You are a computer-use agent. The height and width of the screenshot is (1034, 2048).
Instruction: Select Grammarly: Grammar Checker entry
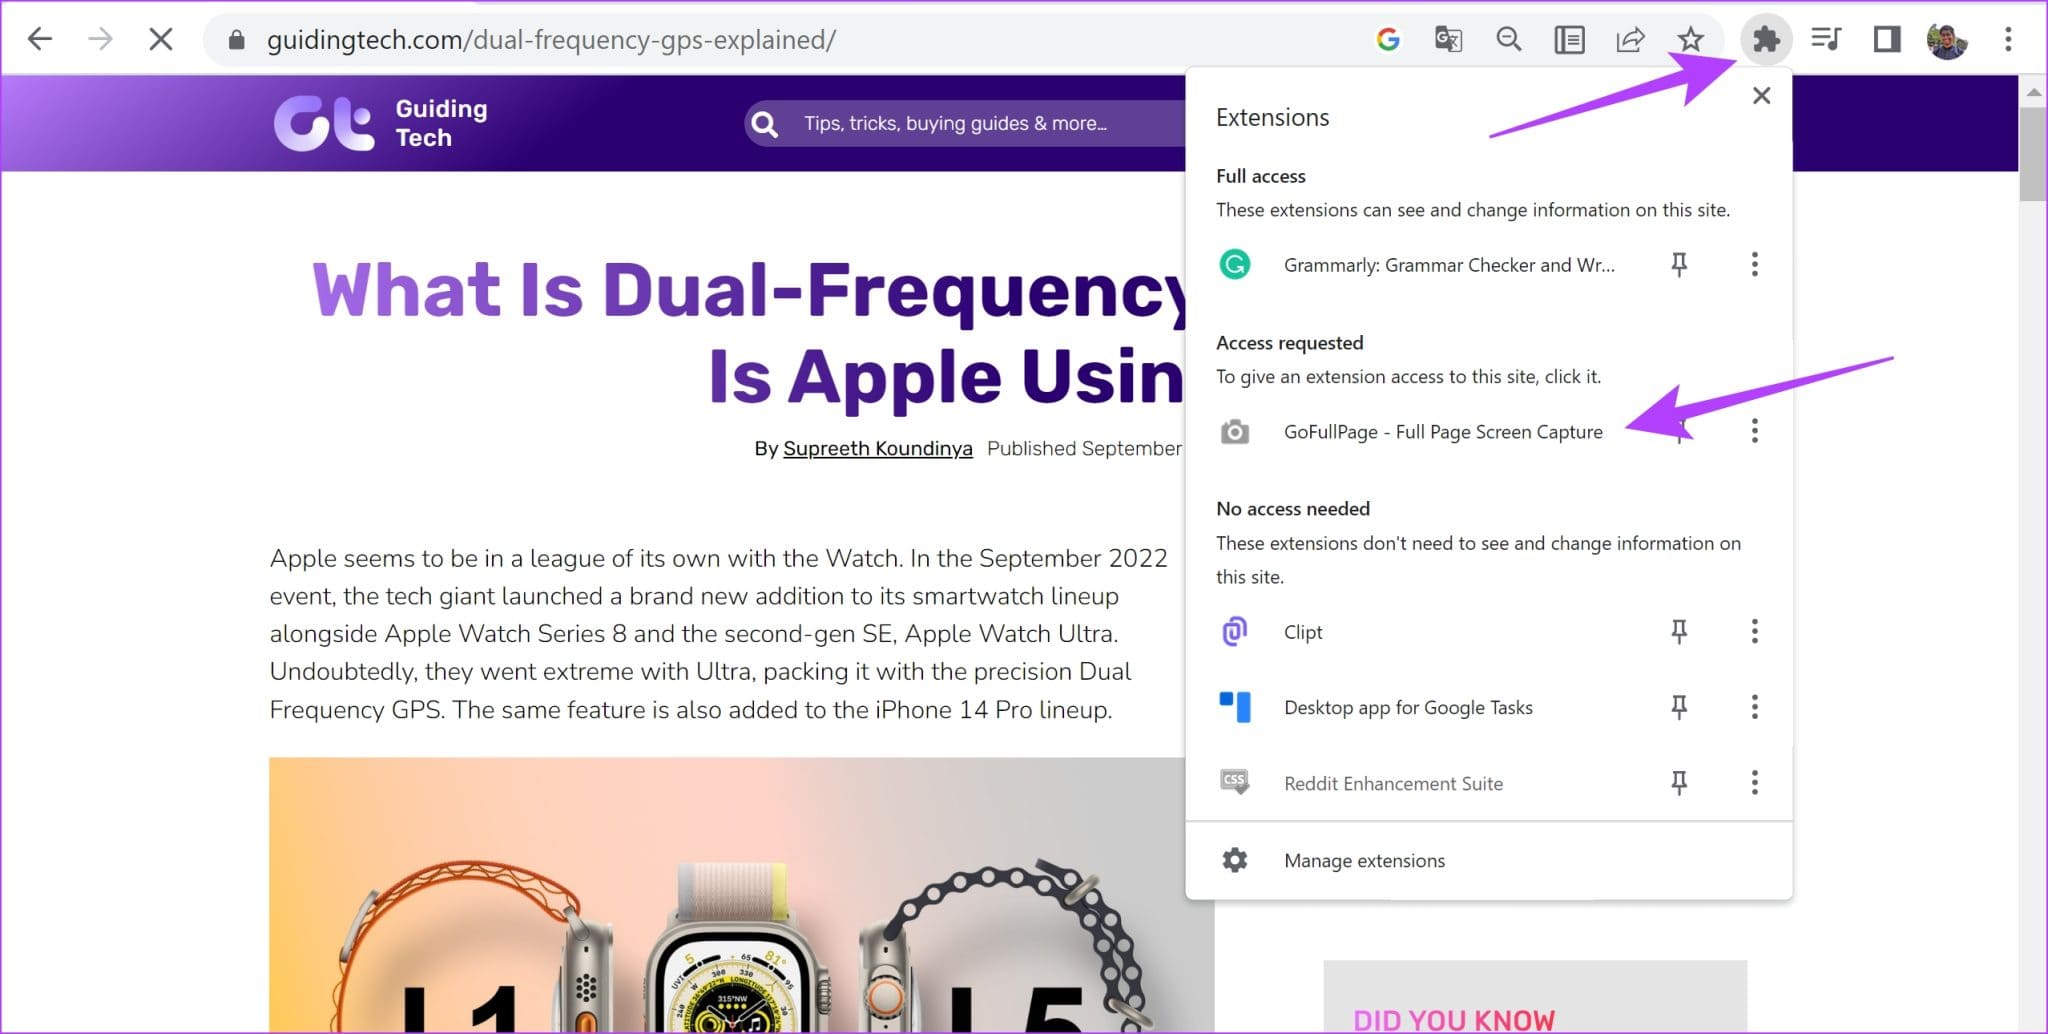pos(1449,265)
